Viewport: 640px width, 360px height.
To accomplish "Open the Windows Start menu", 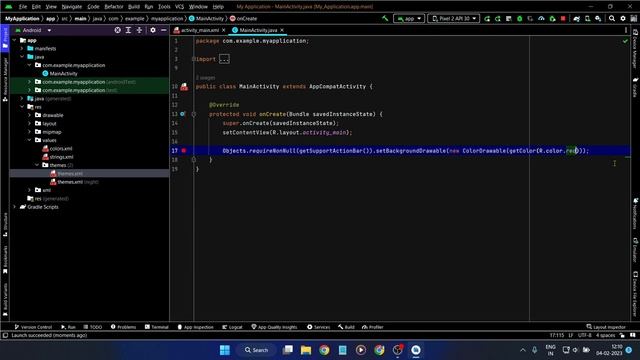I will 224,350.
